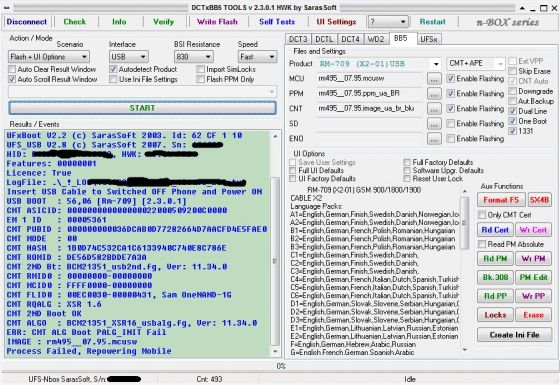Viewport: 560px width, 385px height.
Task: Enable Full Factory Defaults
Action: [407, 162]
